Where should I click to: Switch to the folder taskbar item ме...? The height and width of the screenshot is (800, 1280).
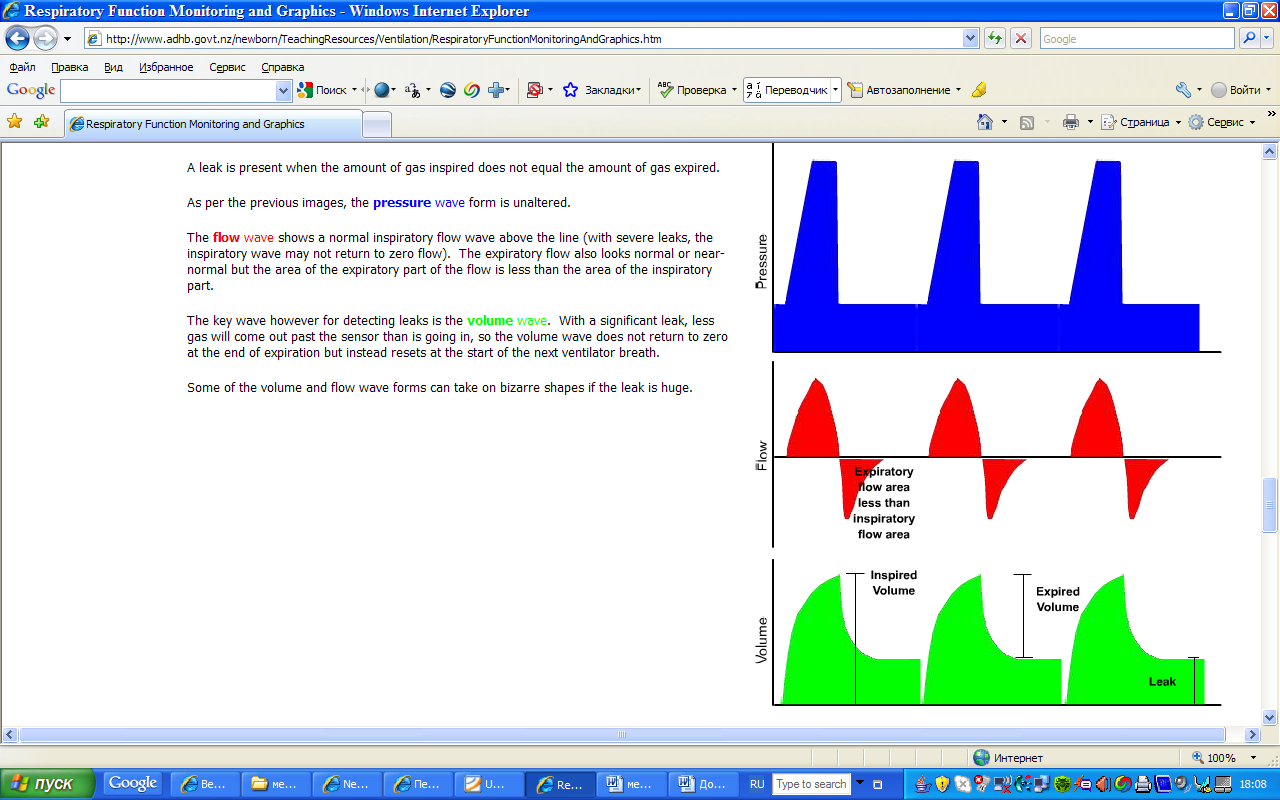pyautogui.click(x=275, y=784)
